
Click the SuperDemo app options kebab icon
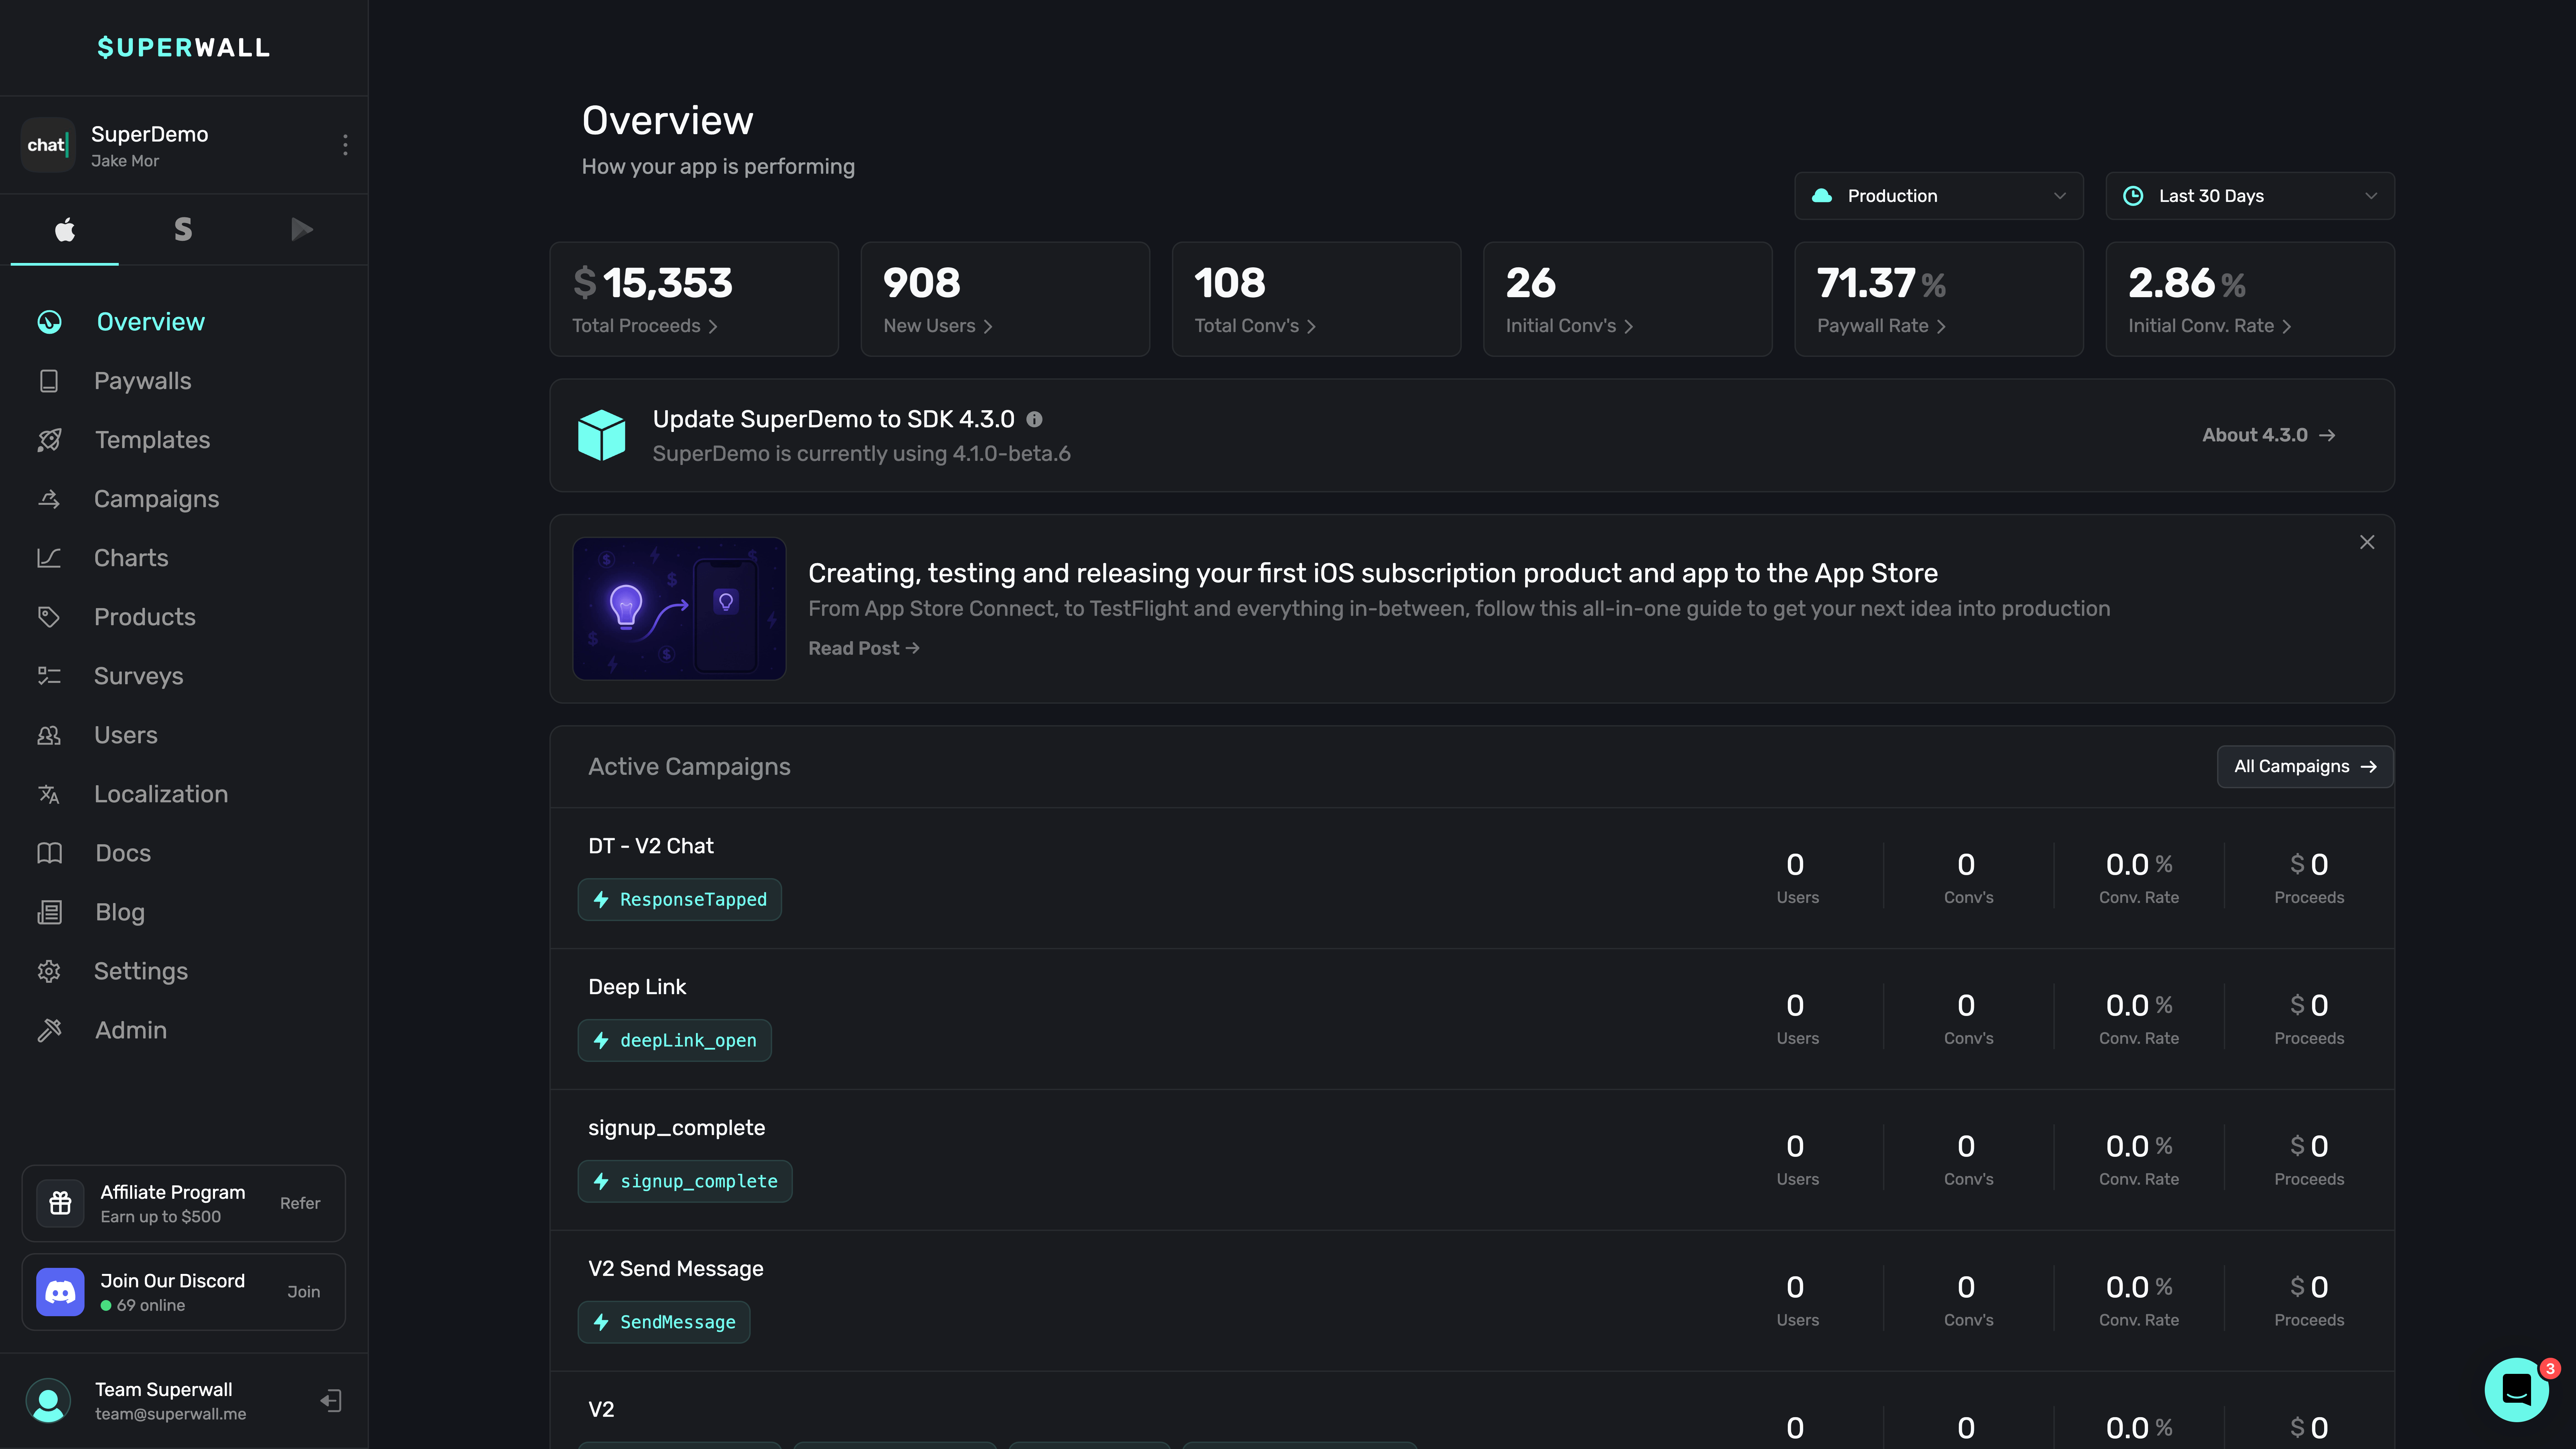[x=345, y=145]
